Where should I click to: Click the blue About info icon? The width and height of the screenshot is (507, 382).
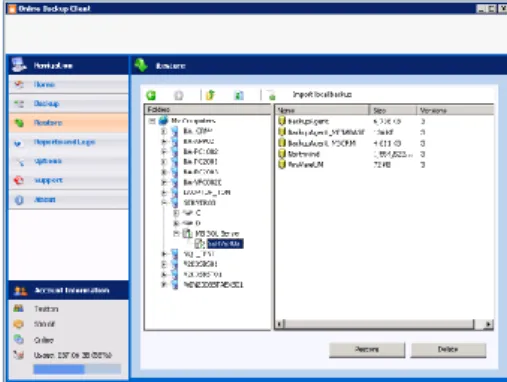pos(19,200)
